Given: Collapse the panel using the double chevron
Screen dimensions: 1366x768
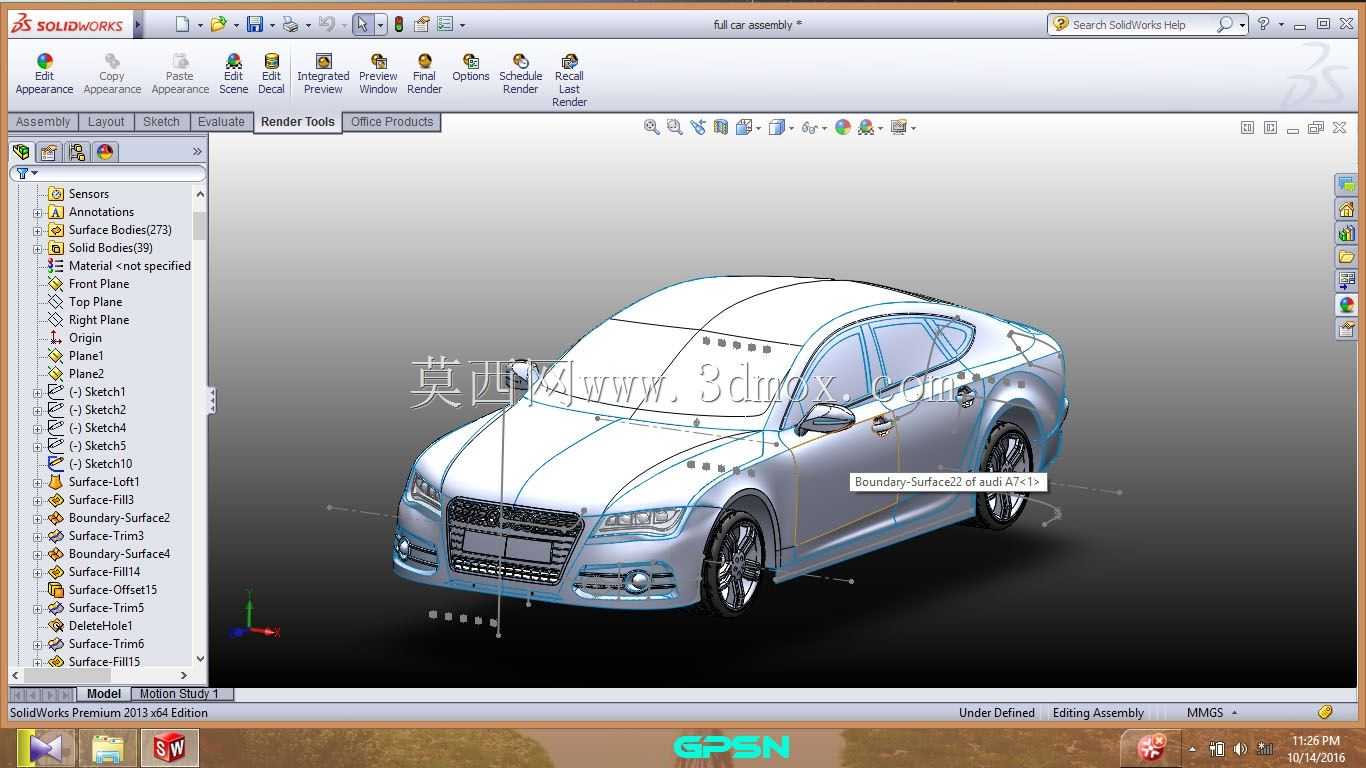Looking at the screenshot, I should [x=197, y=151].
